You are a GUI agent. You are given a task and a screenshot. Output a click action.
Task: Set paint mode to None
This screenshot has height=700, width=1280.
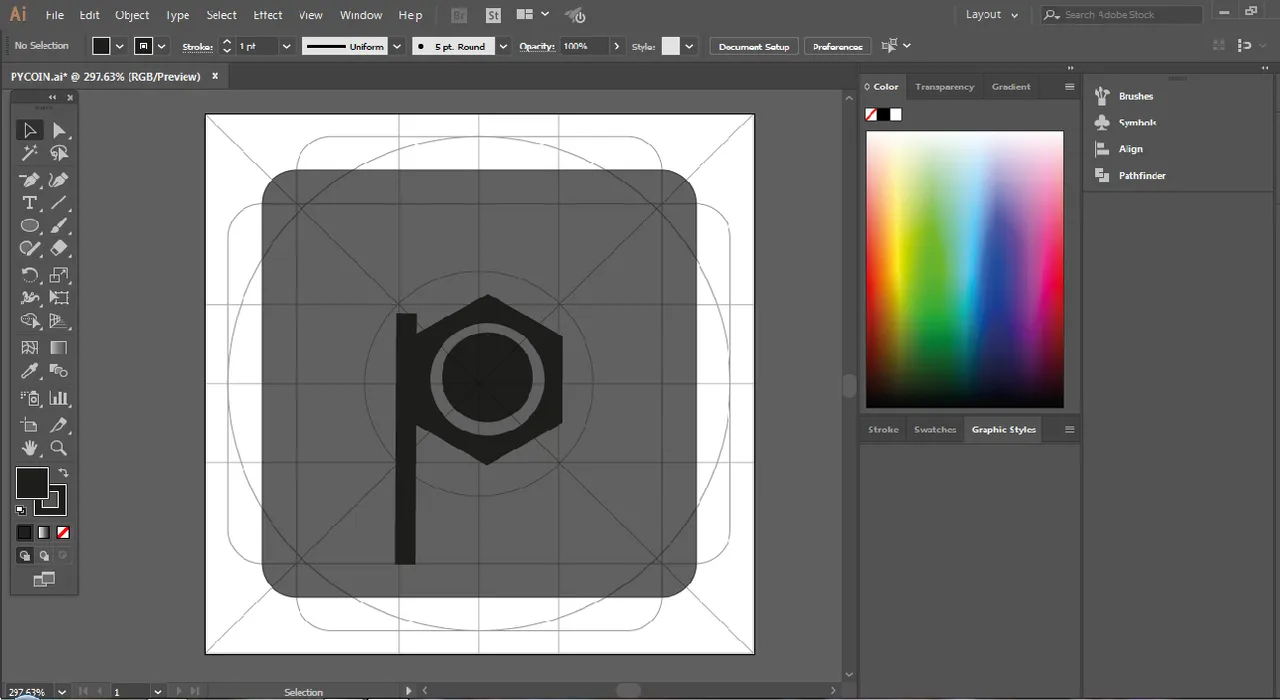click(x=63, y=533)
